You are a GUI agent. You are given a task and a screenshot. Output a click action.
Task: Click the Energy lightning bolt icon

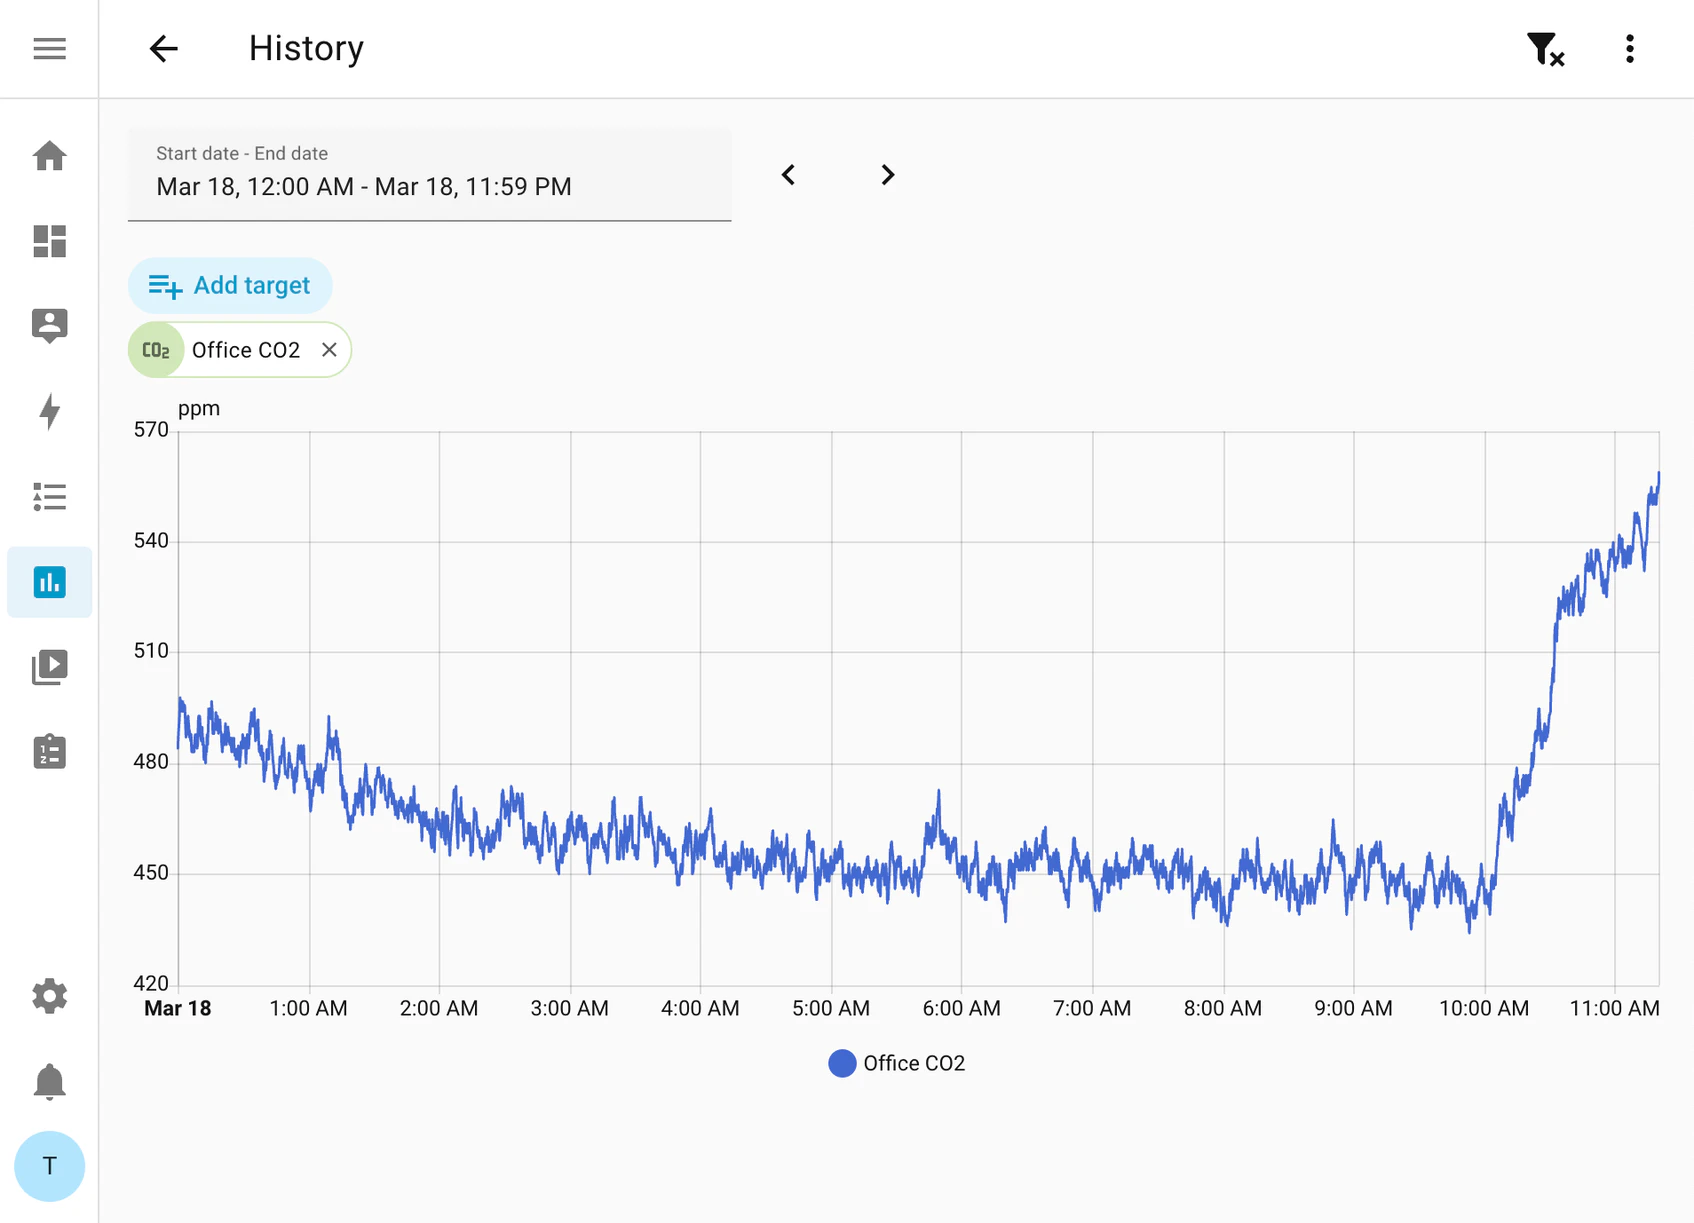coord(49,412)
